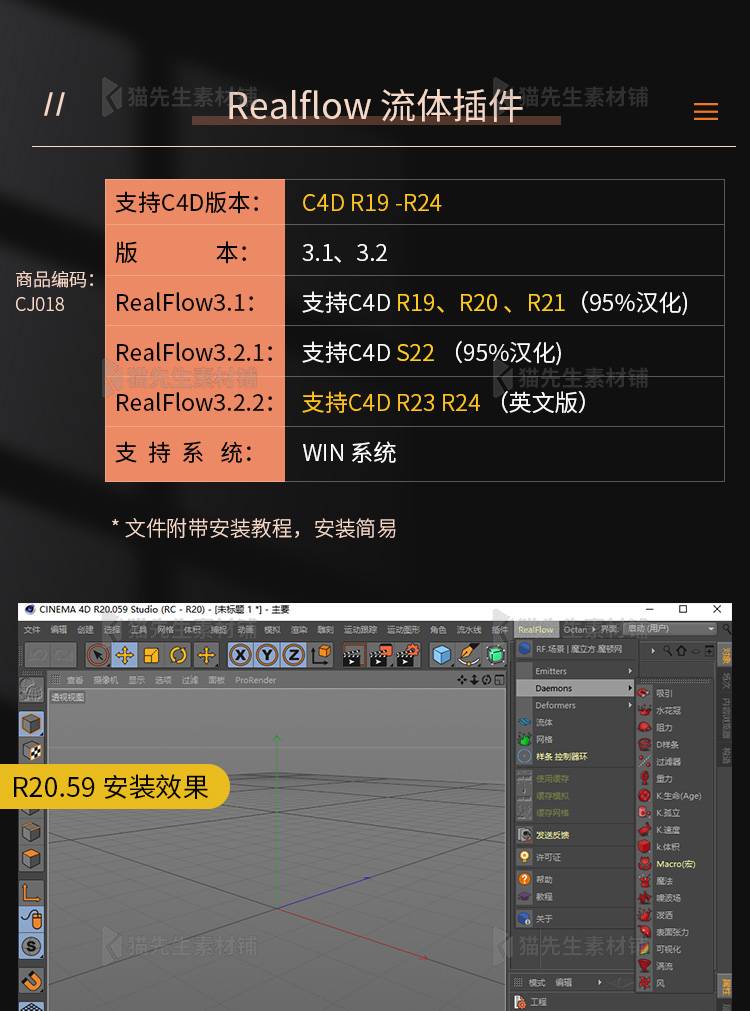Activate the Scale tool in toolbar
Screen dimensions: 750x1011
152,656
